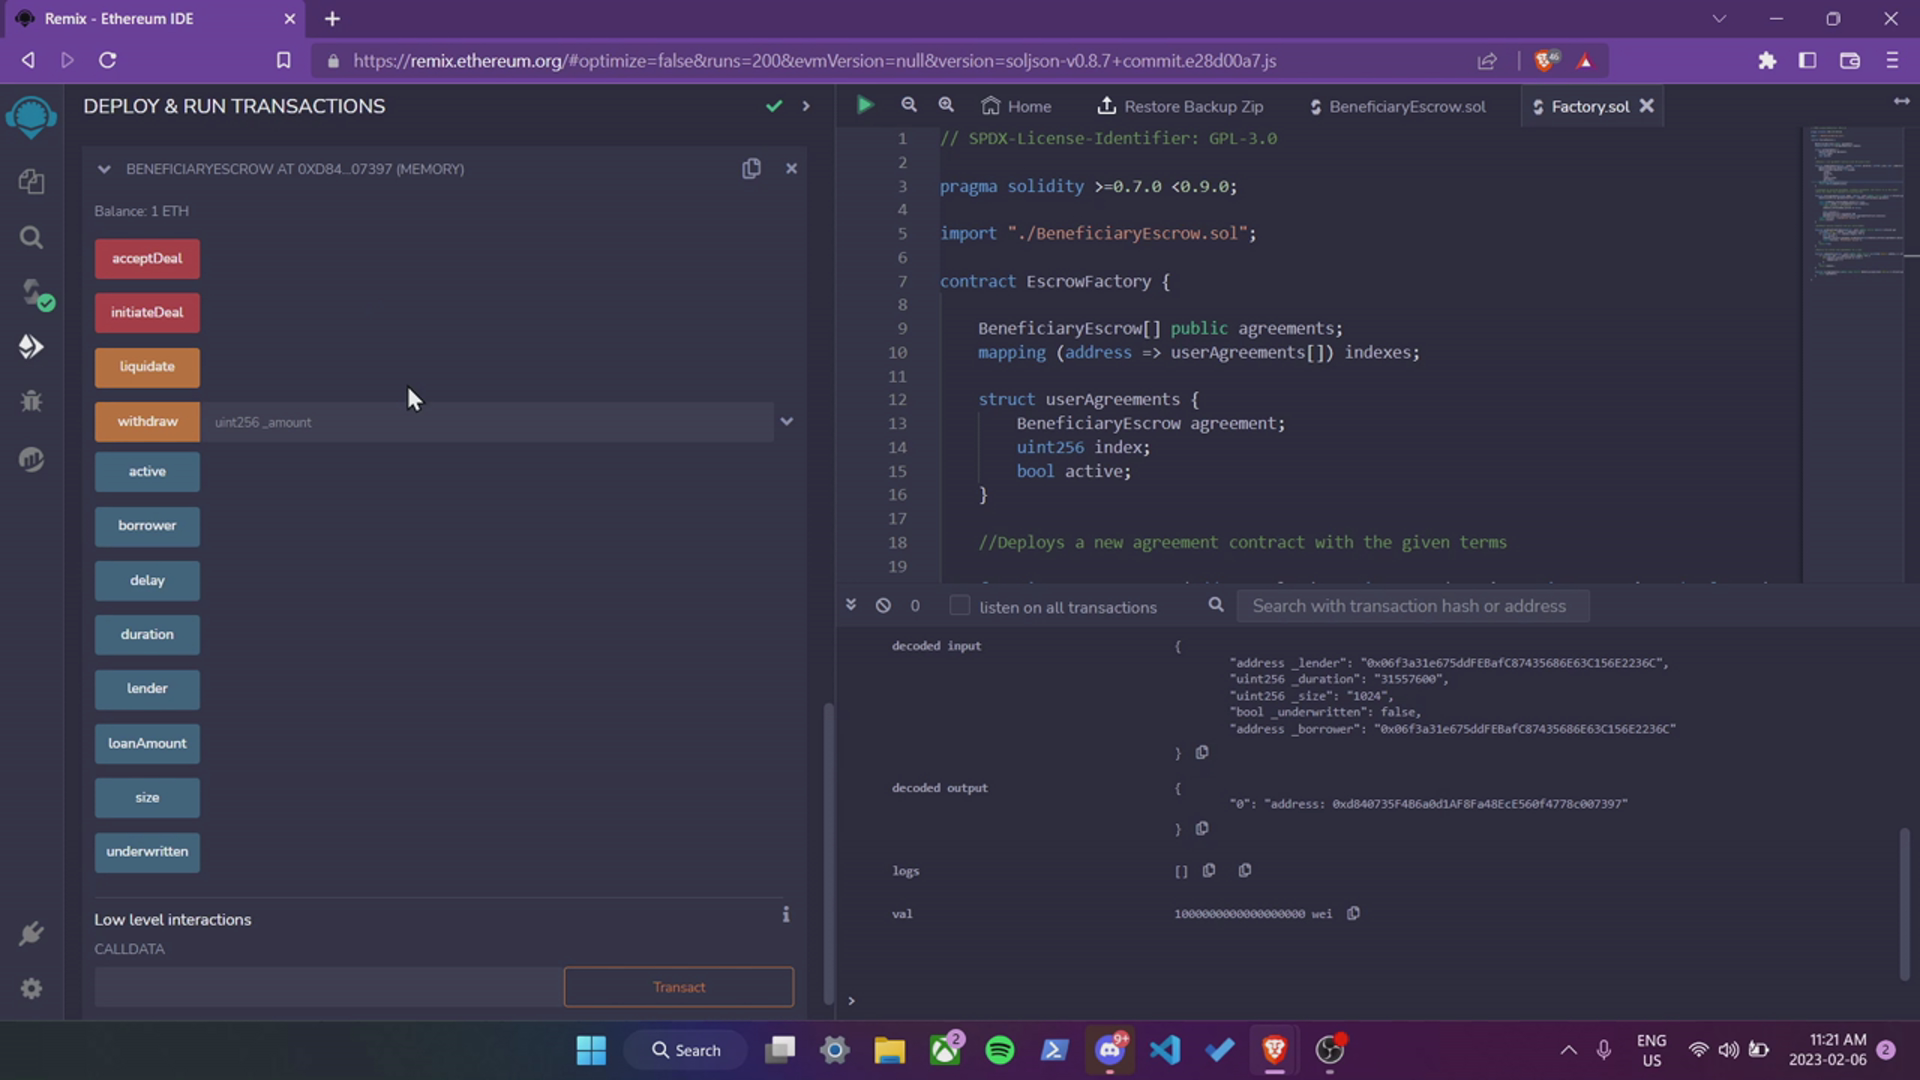1920x1080 pixels.
Task: Read the borrower address
Action: 147,526
